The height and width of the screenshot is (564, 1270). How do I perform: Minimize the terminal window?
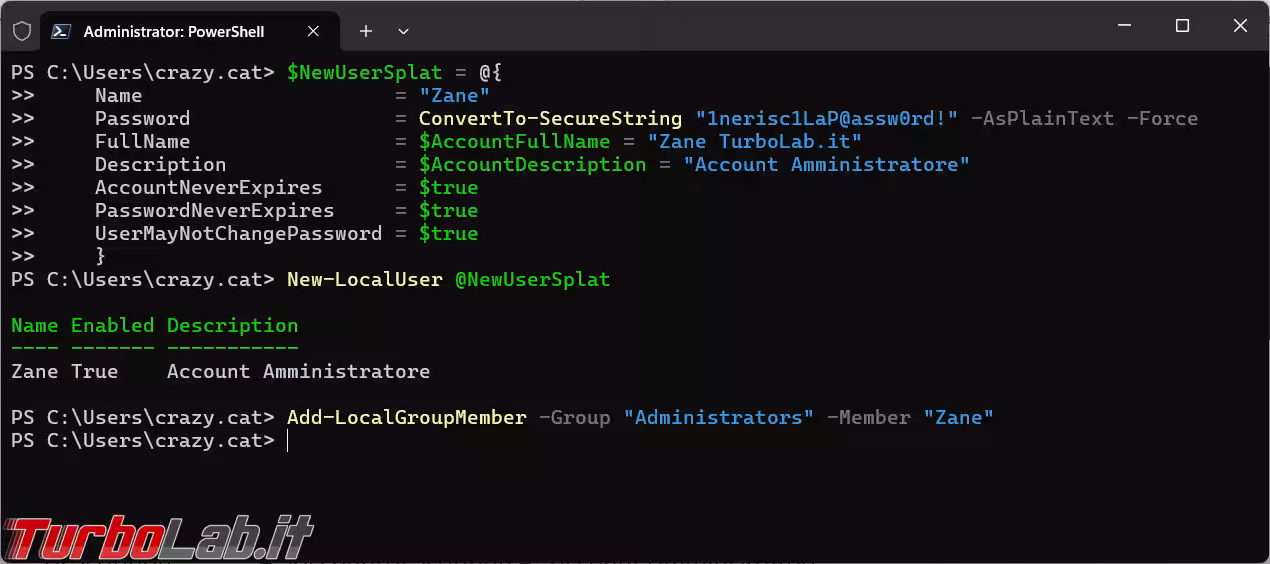[1124, 27]
